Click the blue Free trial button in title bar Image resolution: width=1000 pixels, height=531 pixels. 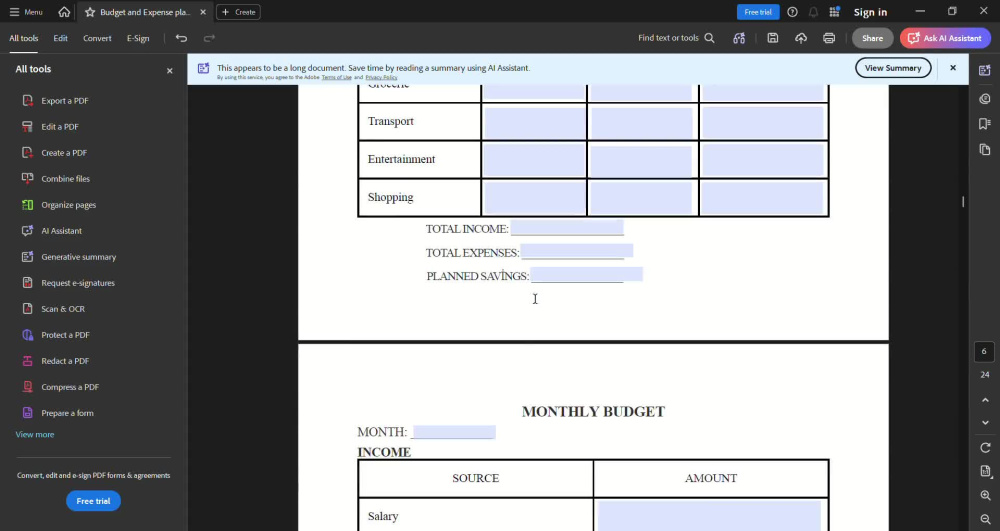pos(758,12)
